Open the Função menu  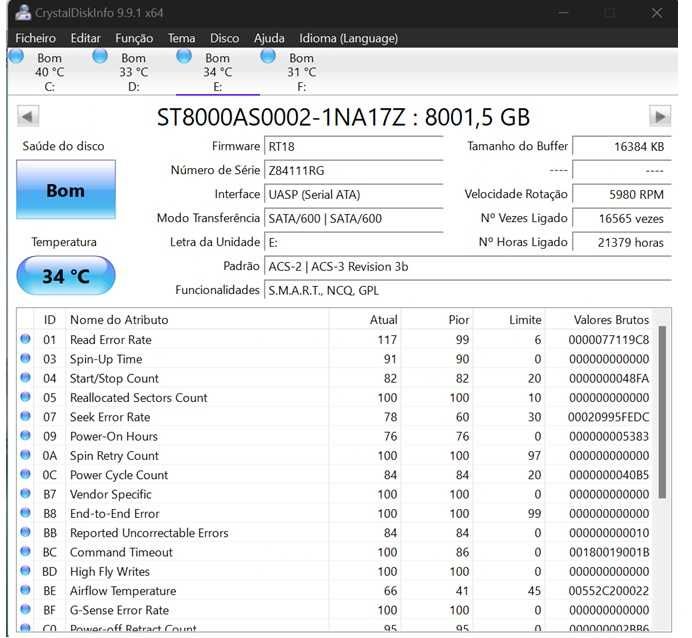(x=134, y=38)
